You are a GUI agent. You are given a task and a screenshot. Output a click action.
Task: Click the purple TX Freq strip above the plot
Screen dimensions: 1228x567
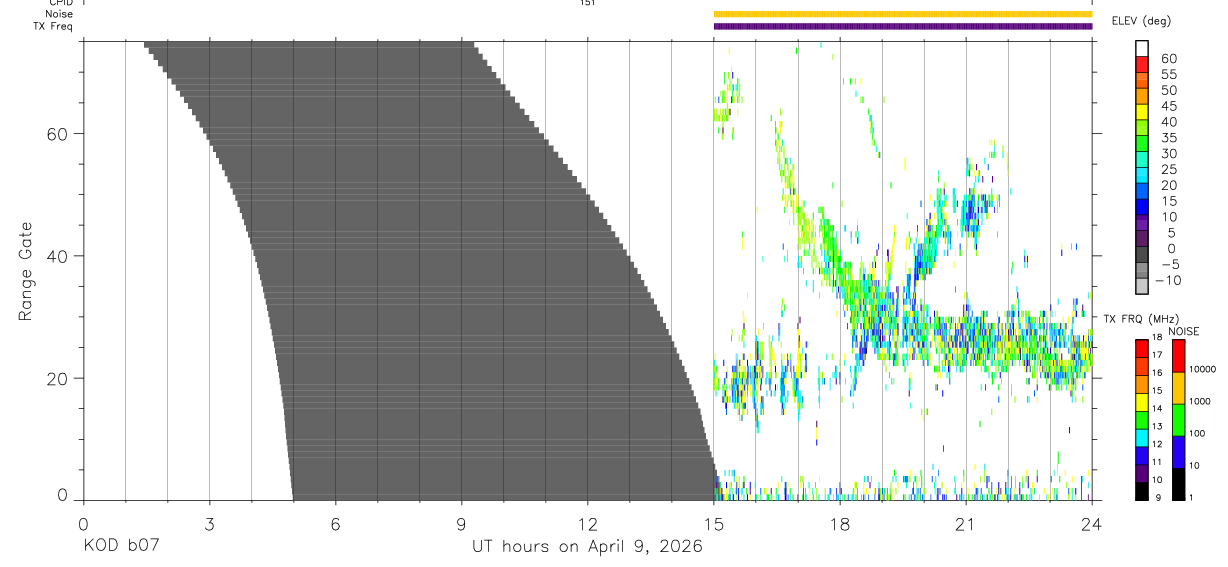pyautogui.click(x=902, y=26)
